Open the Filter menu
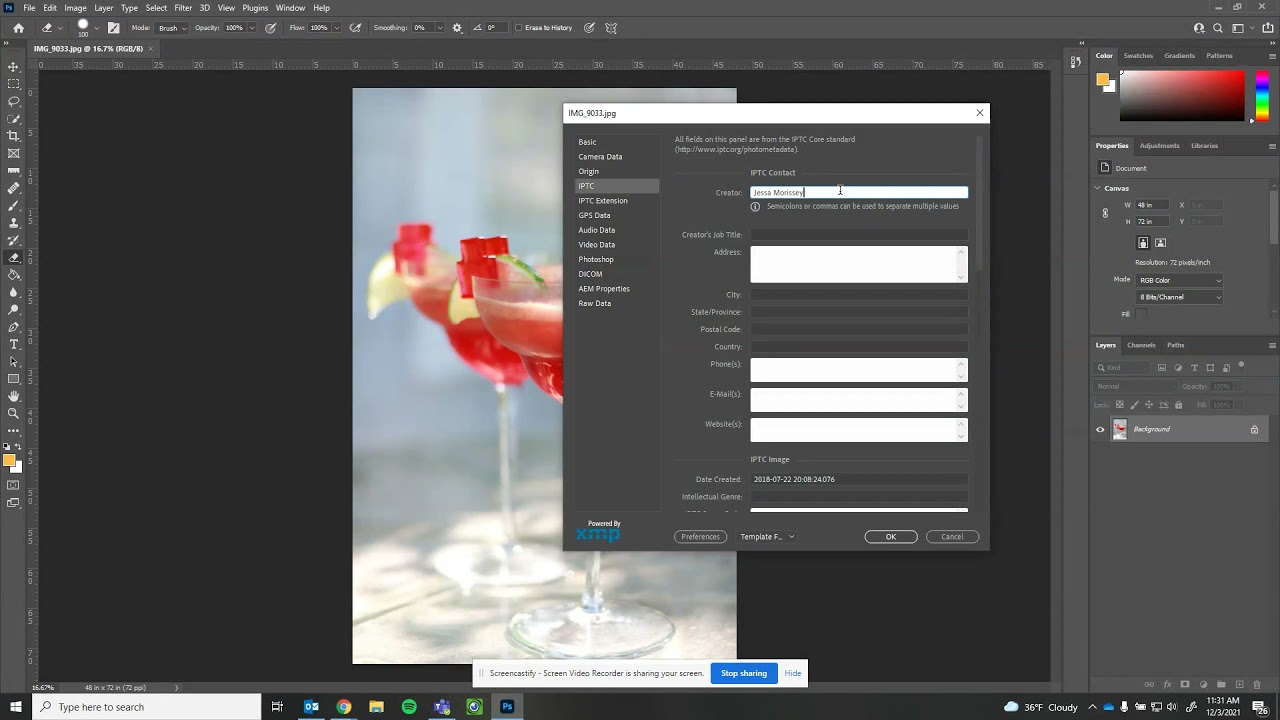This screenshot has height=720, width=1280. 183,8
